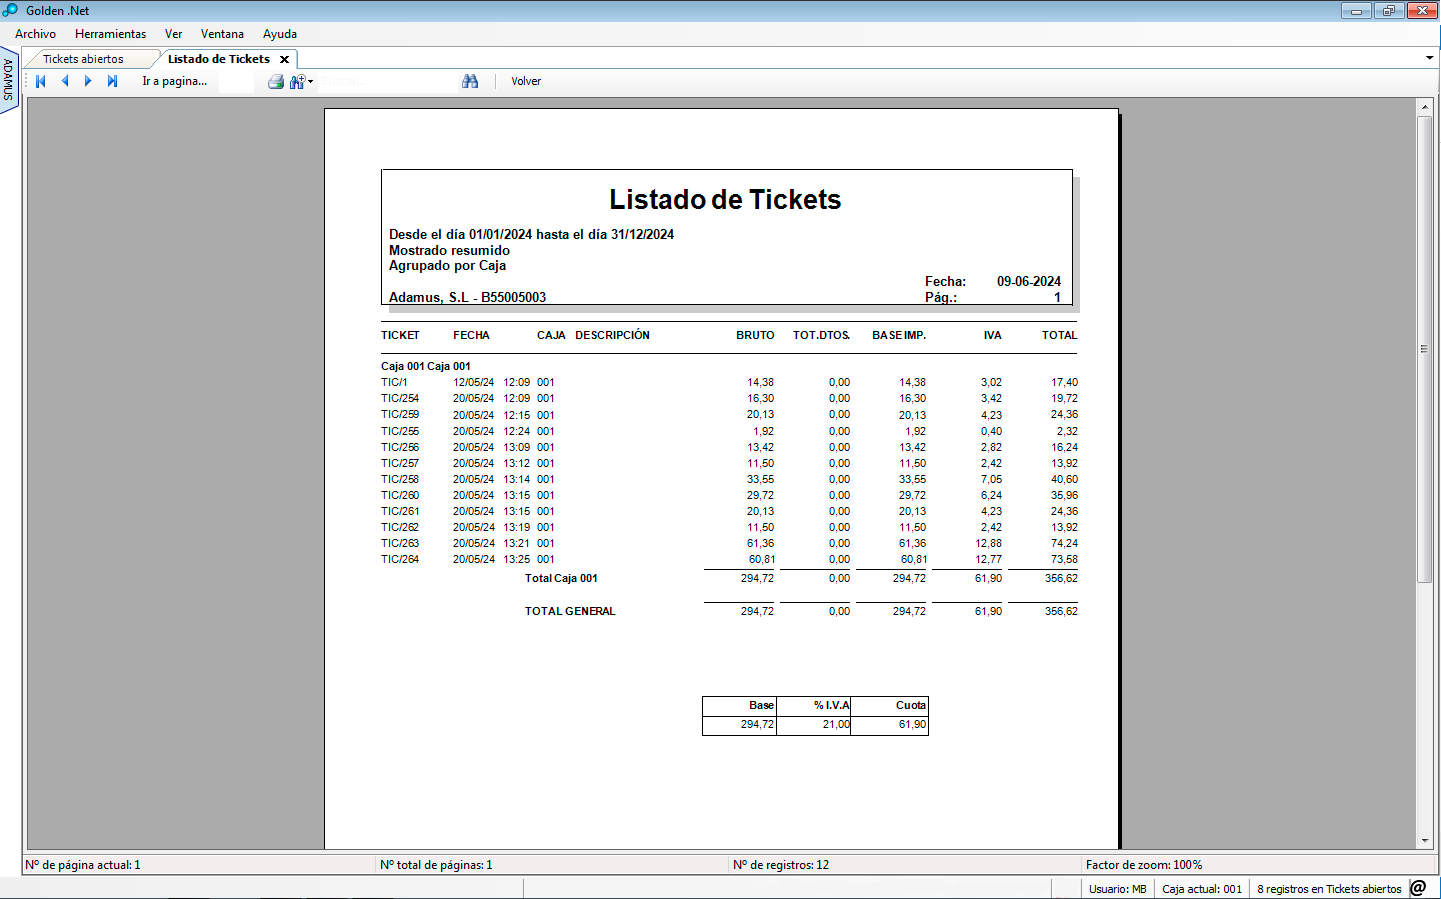Select the Listado de Tickets tab
Viewport: 1441px width, 899px height.
coord(219,59)
